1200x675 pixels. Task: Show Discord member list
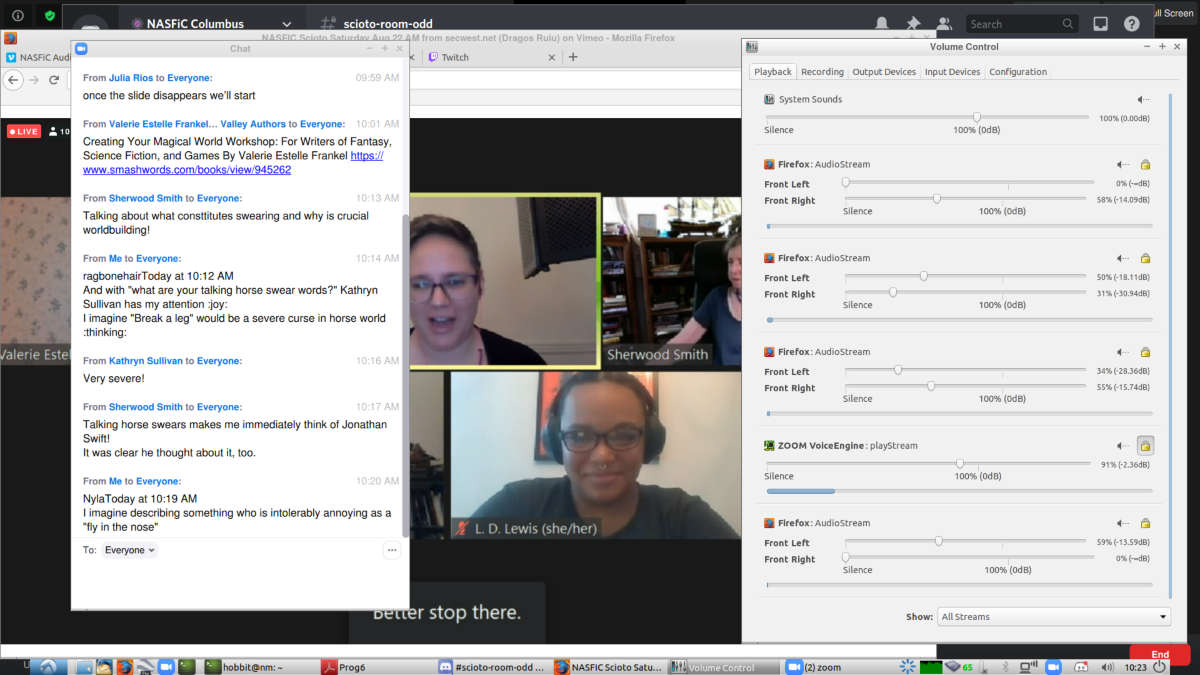click(x=943, y=24)
